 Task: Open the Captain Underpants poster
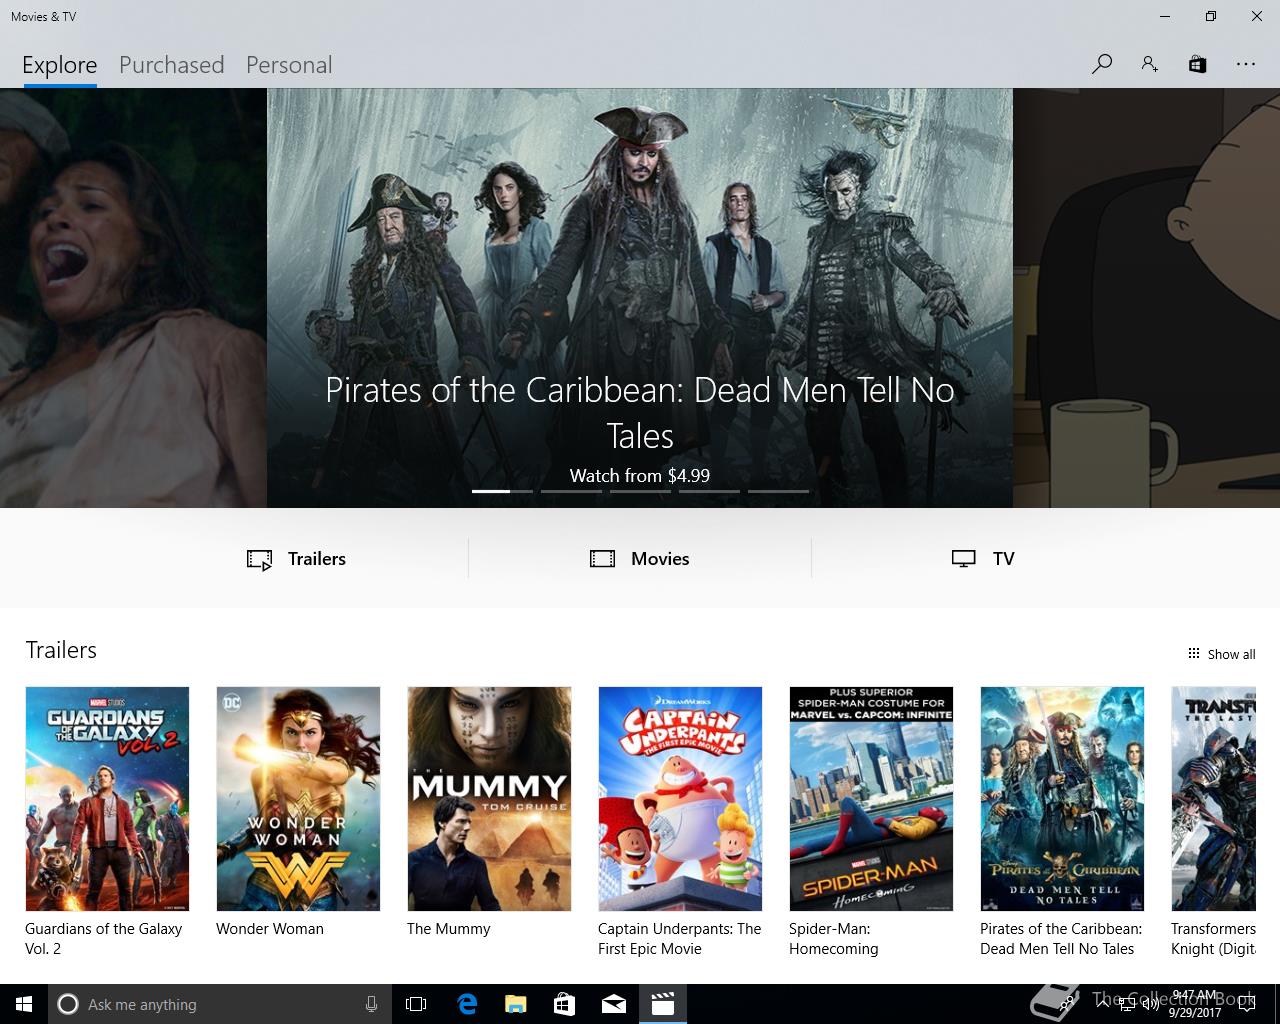click(x=680, y=798)
